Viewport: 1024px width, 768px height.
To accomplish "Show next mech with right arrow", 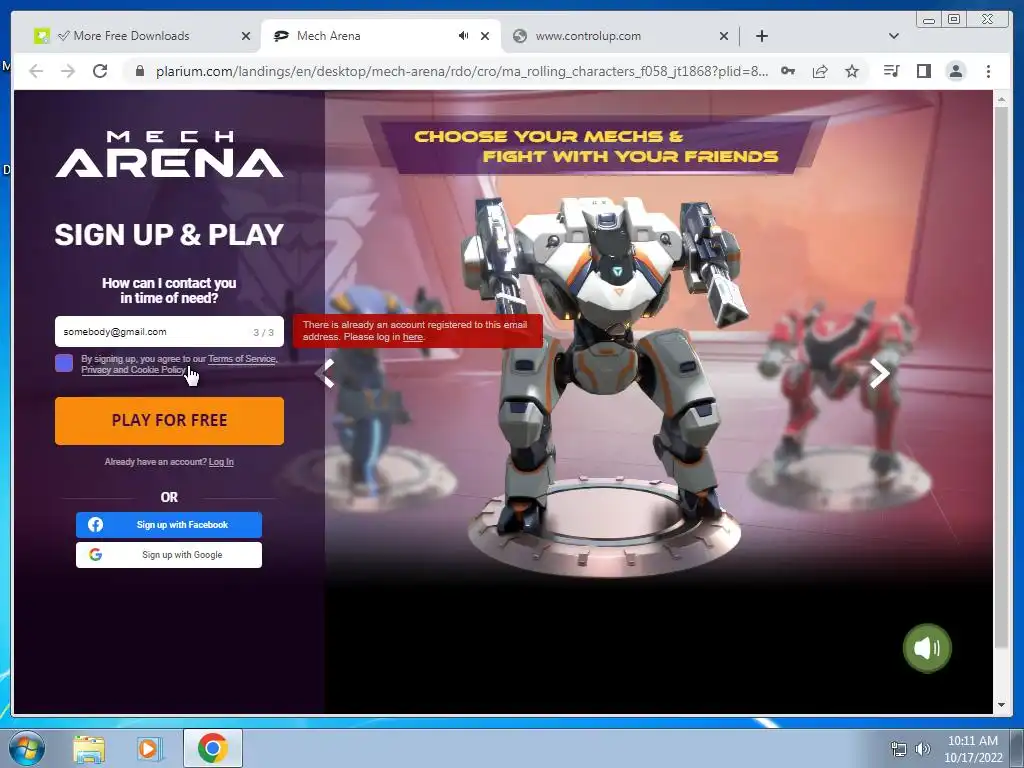I will click(879, 373).
